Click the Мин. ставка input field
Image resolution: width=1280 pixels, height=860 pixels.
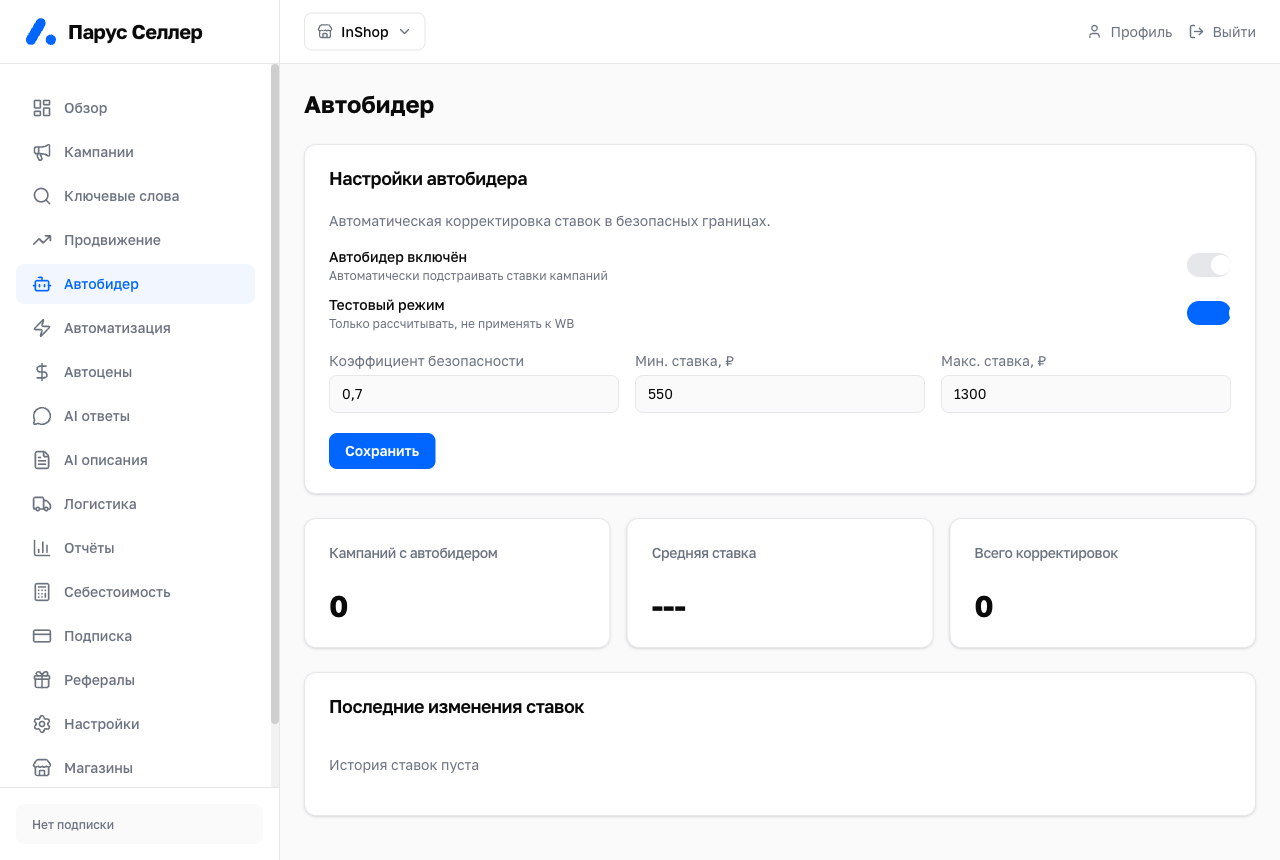pos(780,394)
